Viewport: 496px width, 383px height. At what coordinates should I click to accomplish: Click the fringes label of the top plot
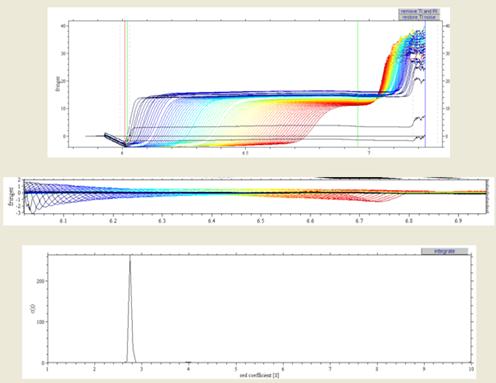pos(58,84)
